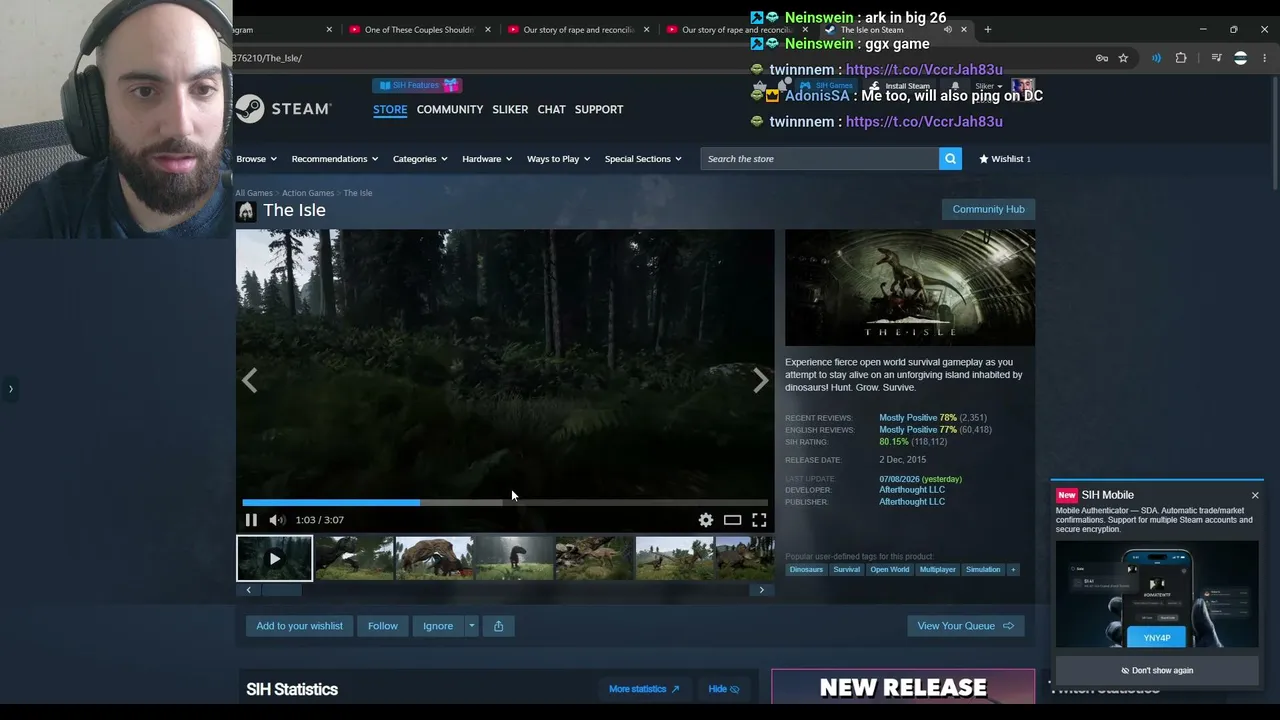
Task: Go to next media with right arrow
Action: (761, 380)
